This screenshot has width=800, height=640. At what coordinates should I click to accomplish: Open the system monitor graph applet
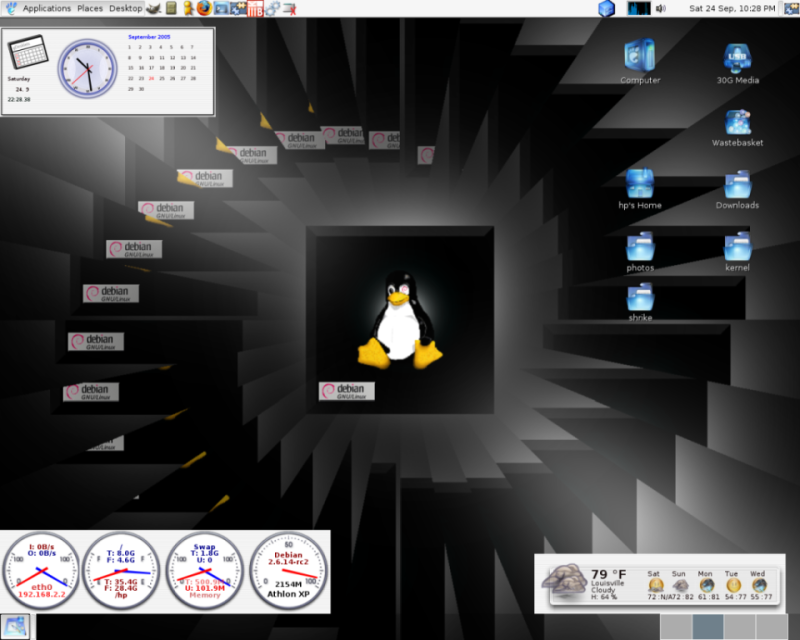pos(639,8)
